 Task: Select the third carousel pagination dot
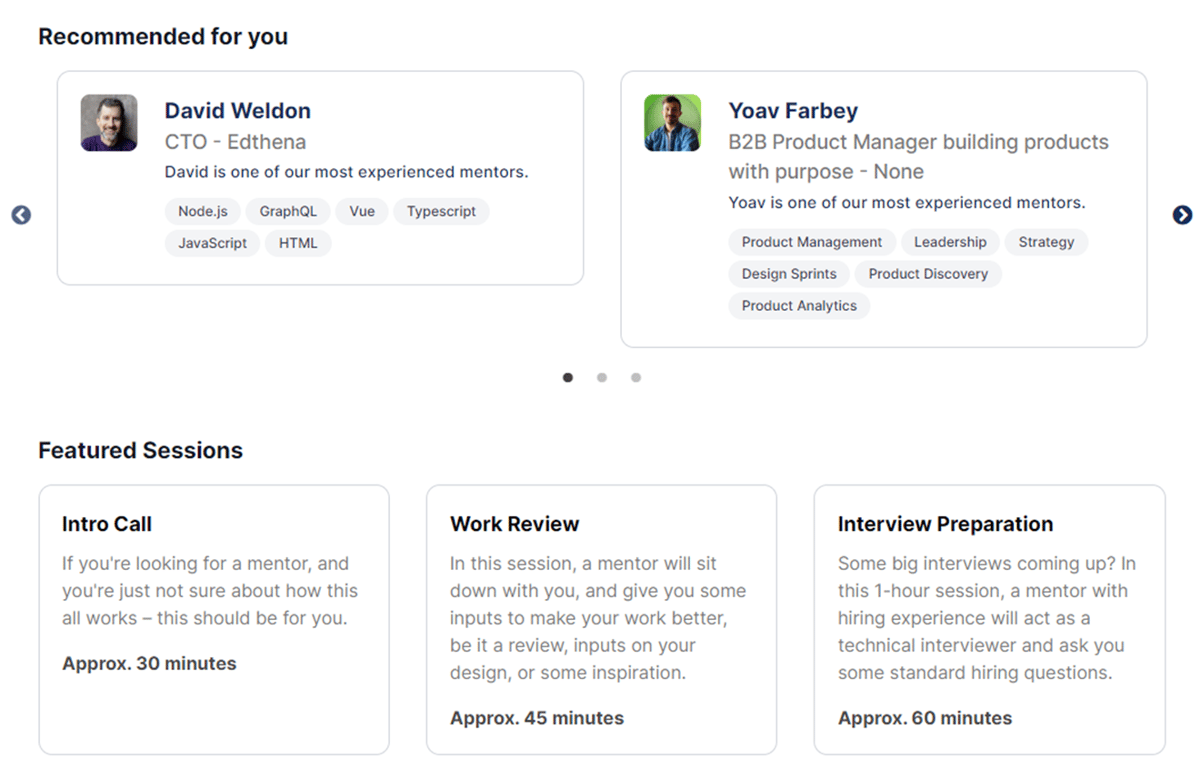click(636, 378)
